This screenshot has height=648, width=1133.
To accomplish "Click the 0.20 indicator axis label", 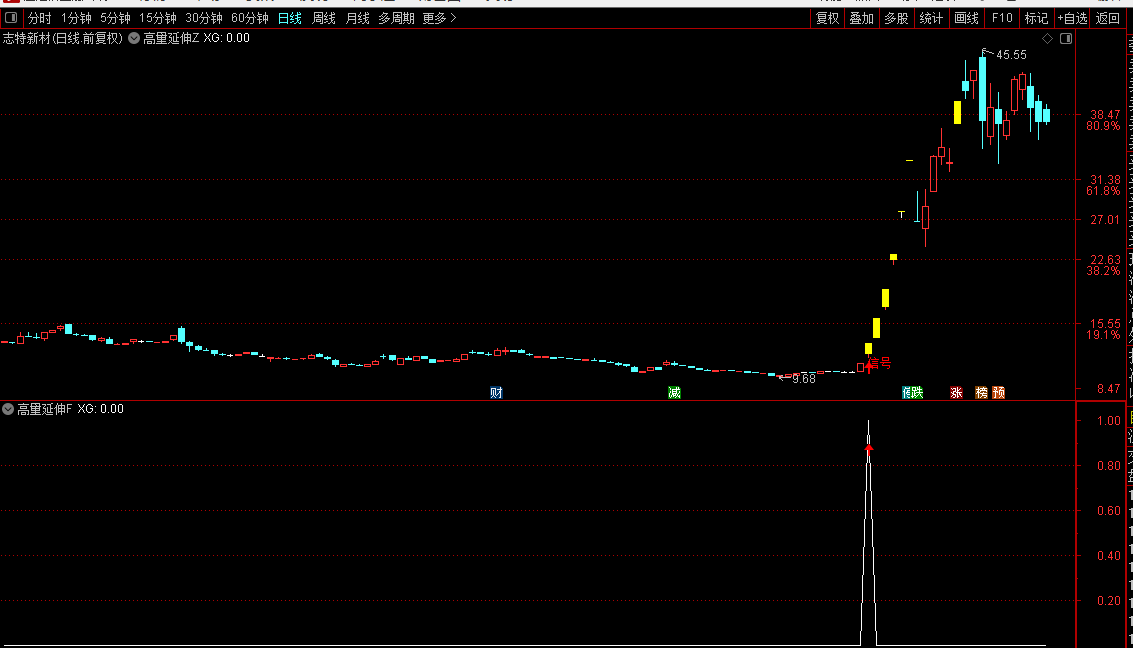I will tap(1108, 600).
